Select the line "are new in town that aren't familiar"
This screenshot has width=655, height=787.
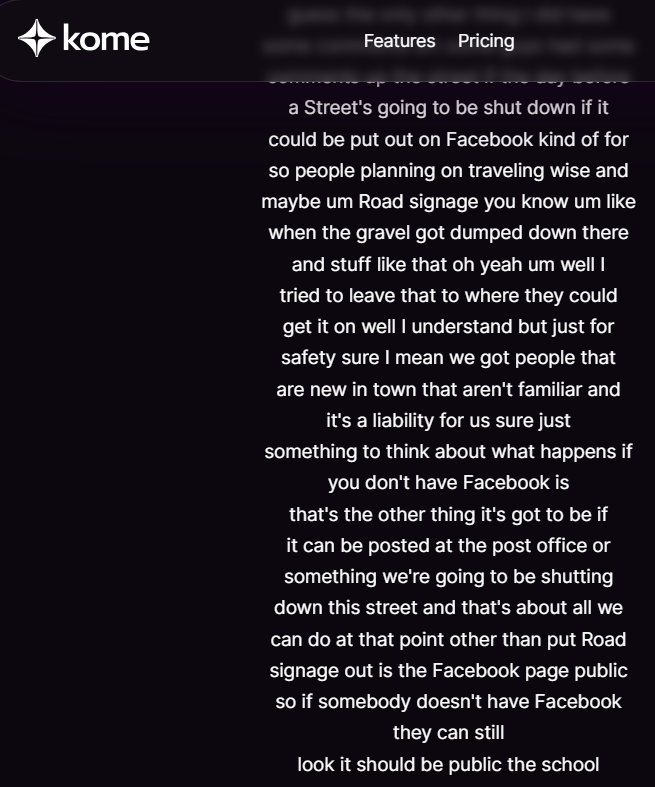click(448, 390)
